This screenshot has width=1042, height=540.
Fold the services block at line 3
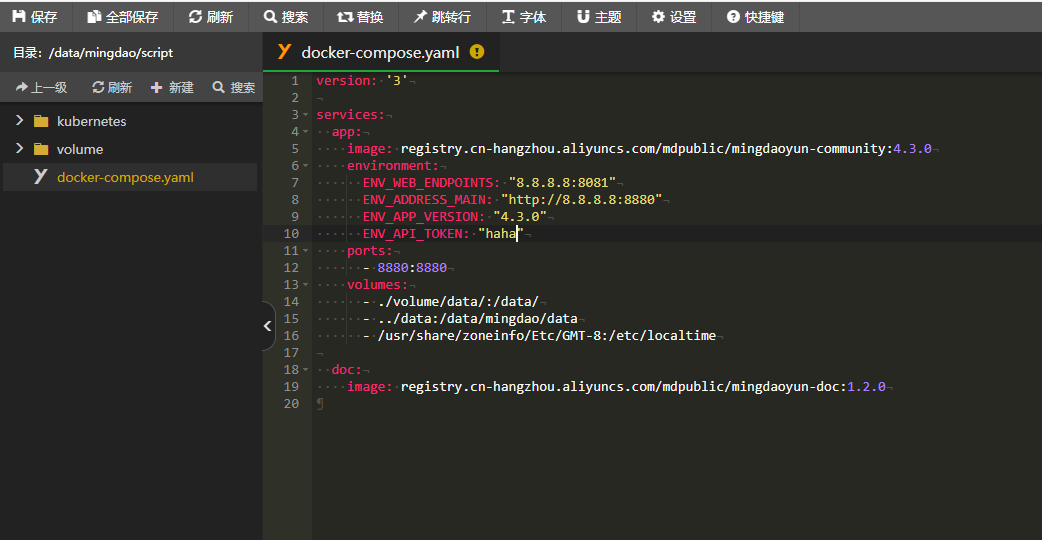pyautogui.click(x=306, y=115)
